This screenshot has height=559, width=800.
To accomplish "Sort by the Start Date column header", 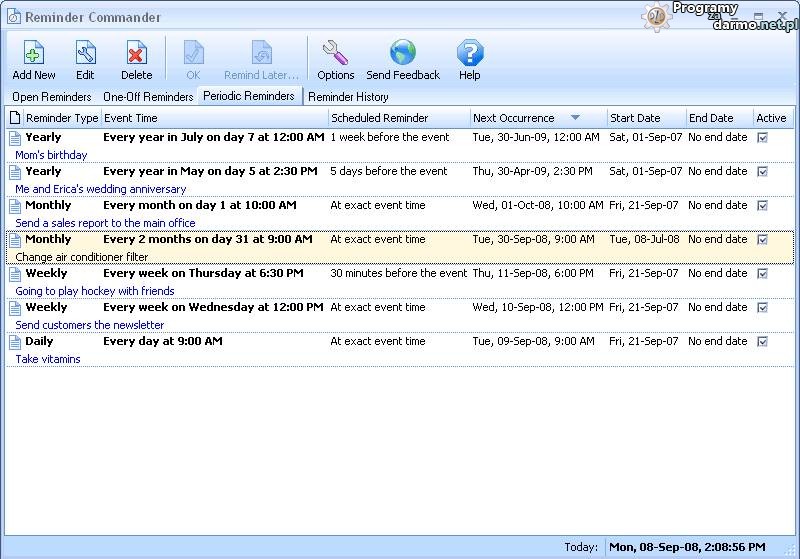I will (x=635, y=118).
